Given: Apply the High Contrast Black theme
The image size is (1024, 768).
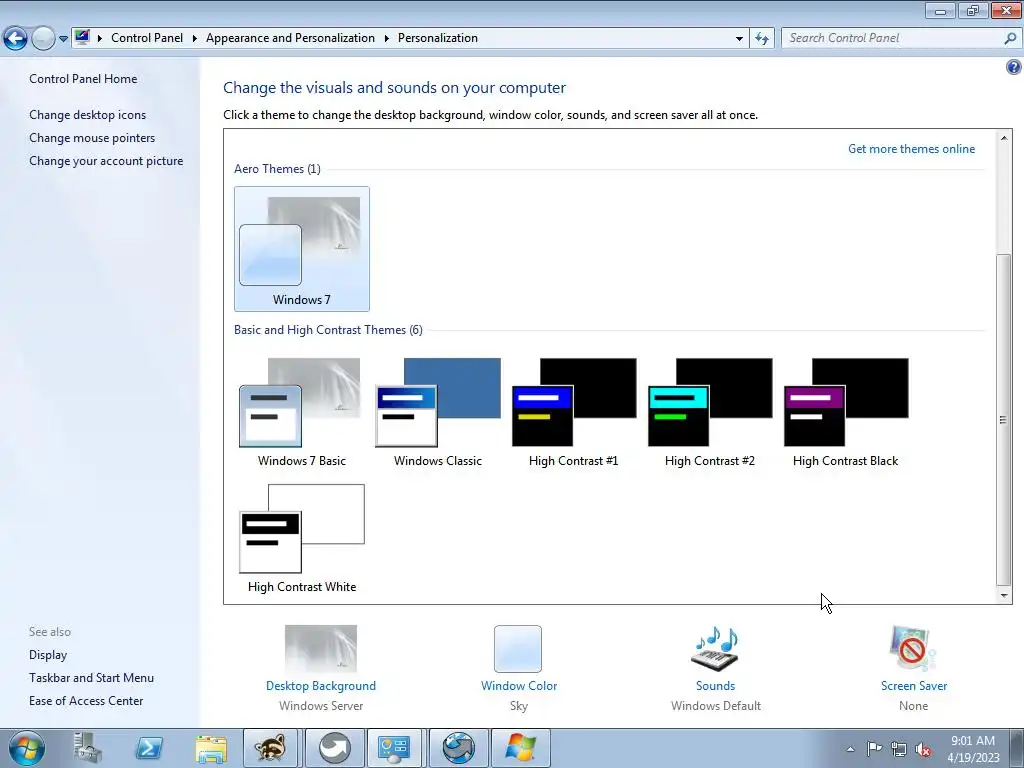Looking at the screenshot, I should [846, 413].
